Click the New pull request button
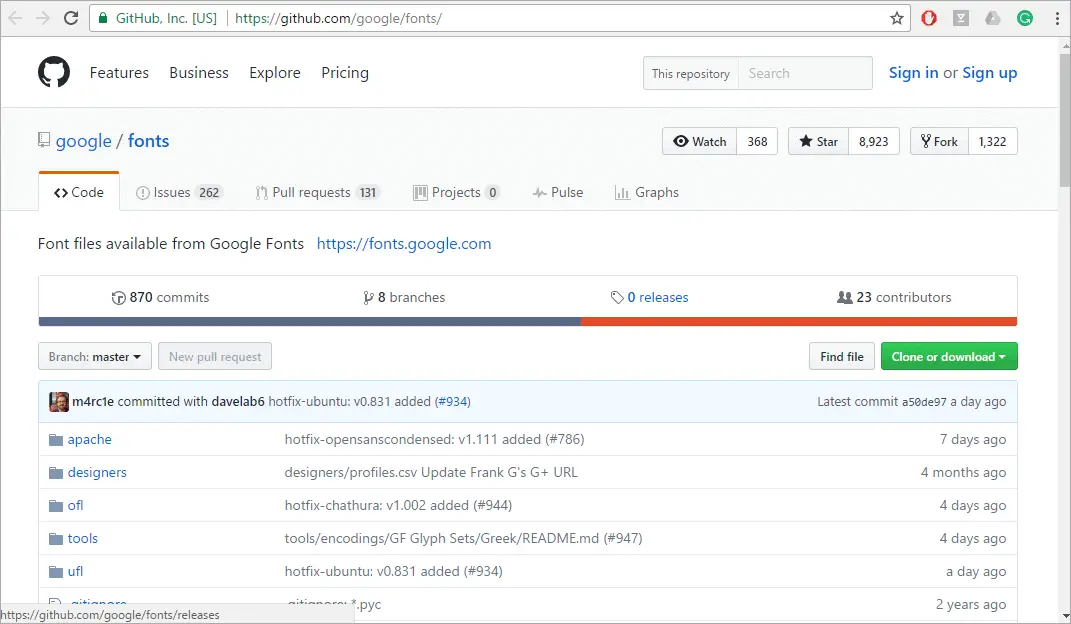 (x=215, y=356)
